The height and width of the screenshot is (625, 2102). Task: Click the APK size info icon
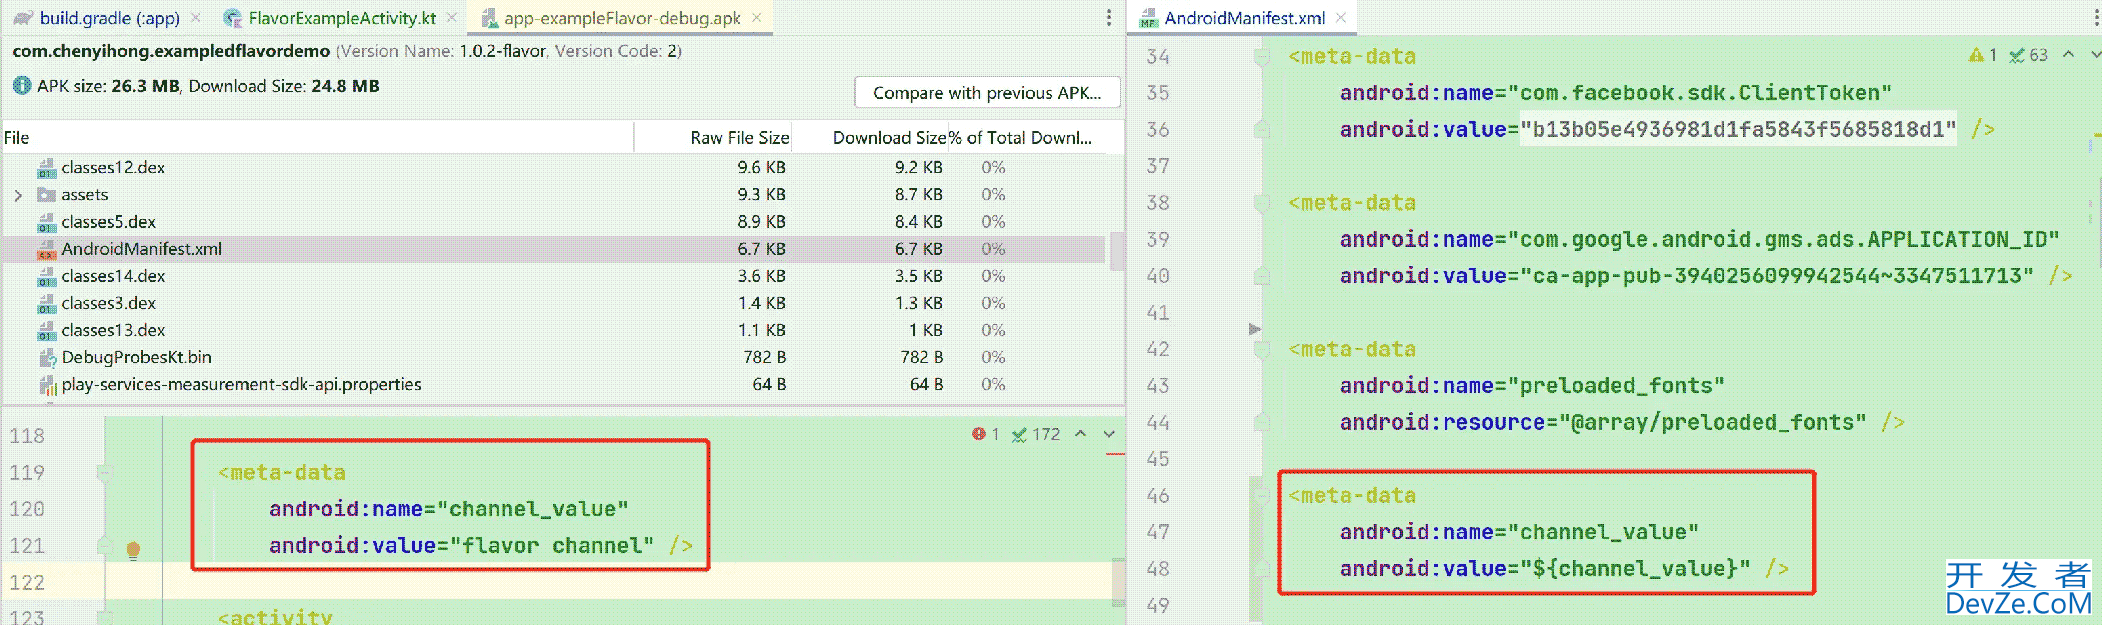22,86
